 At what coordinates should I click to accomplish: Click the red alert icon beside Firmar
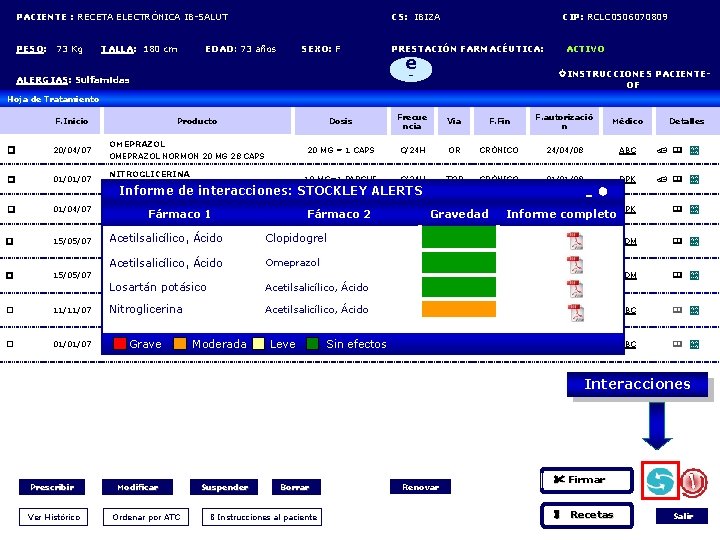(694, 483)
